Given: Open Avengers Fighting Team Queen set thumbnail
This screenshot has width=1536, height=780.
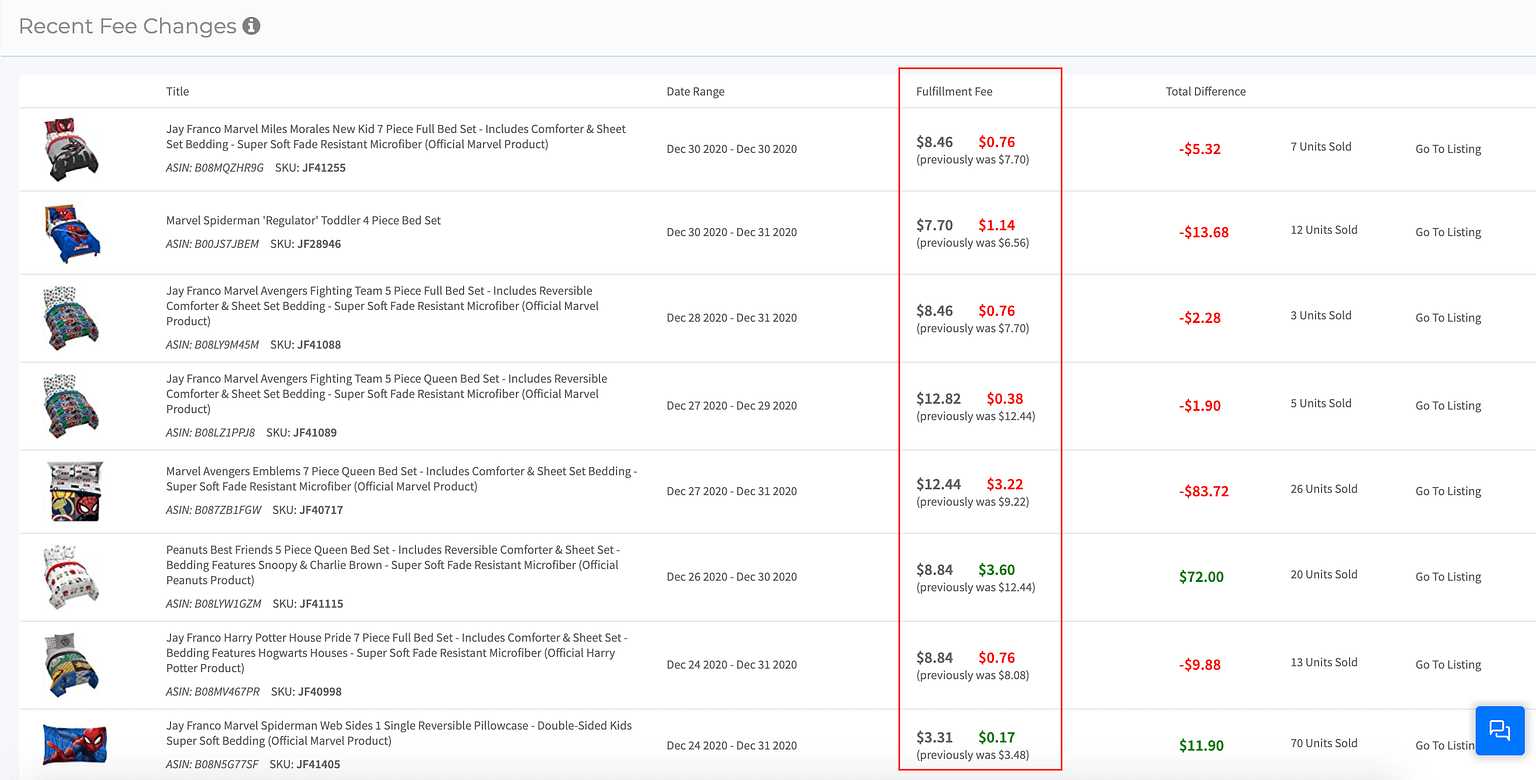Looking at the screenshot, I should (72, 406).
